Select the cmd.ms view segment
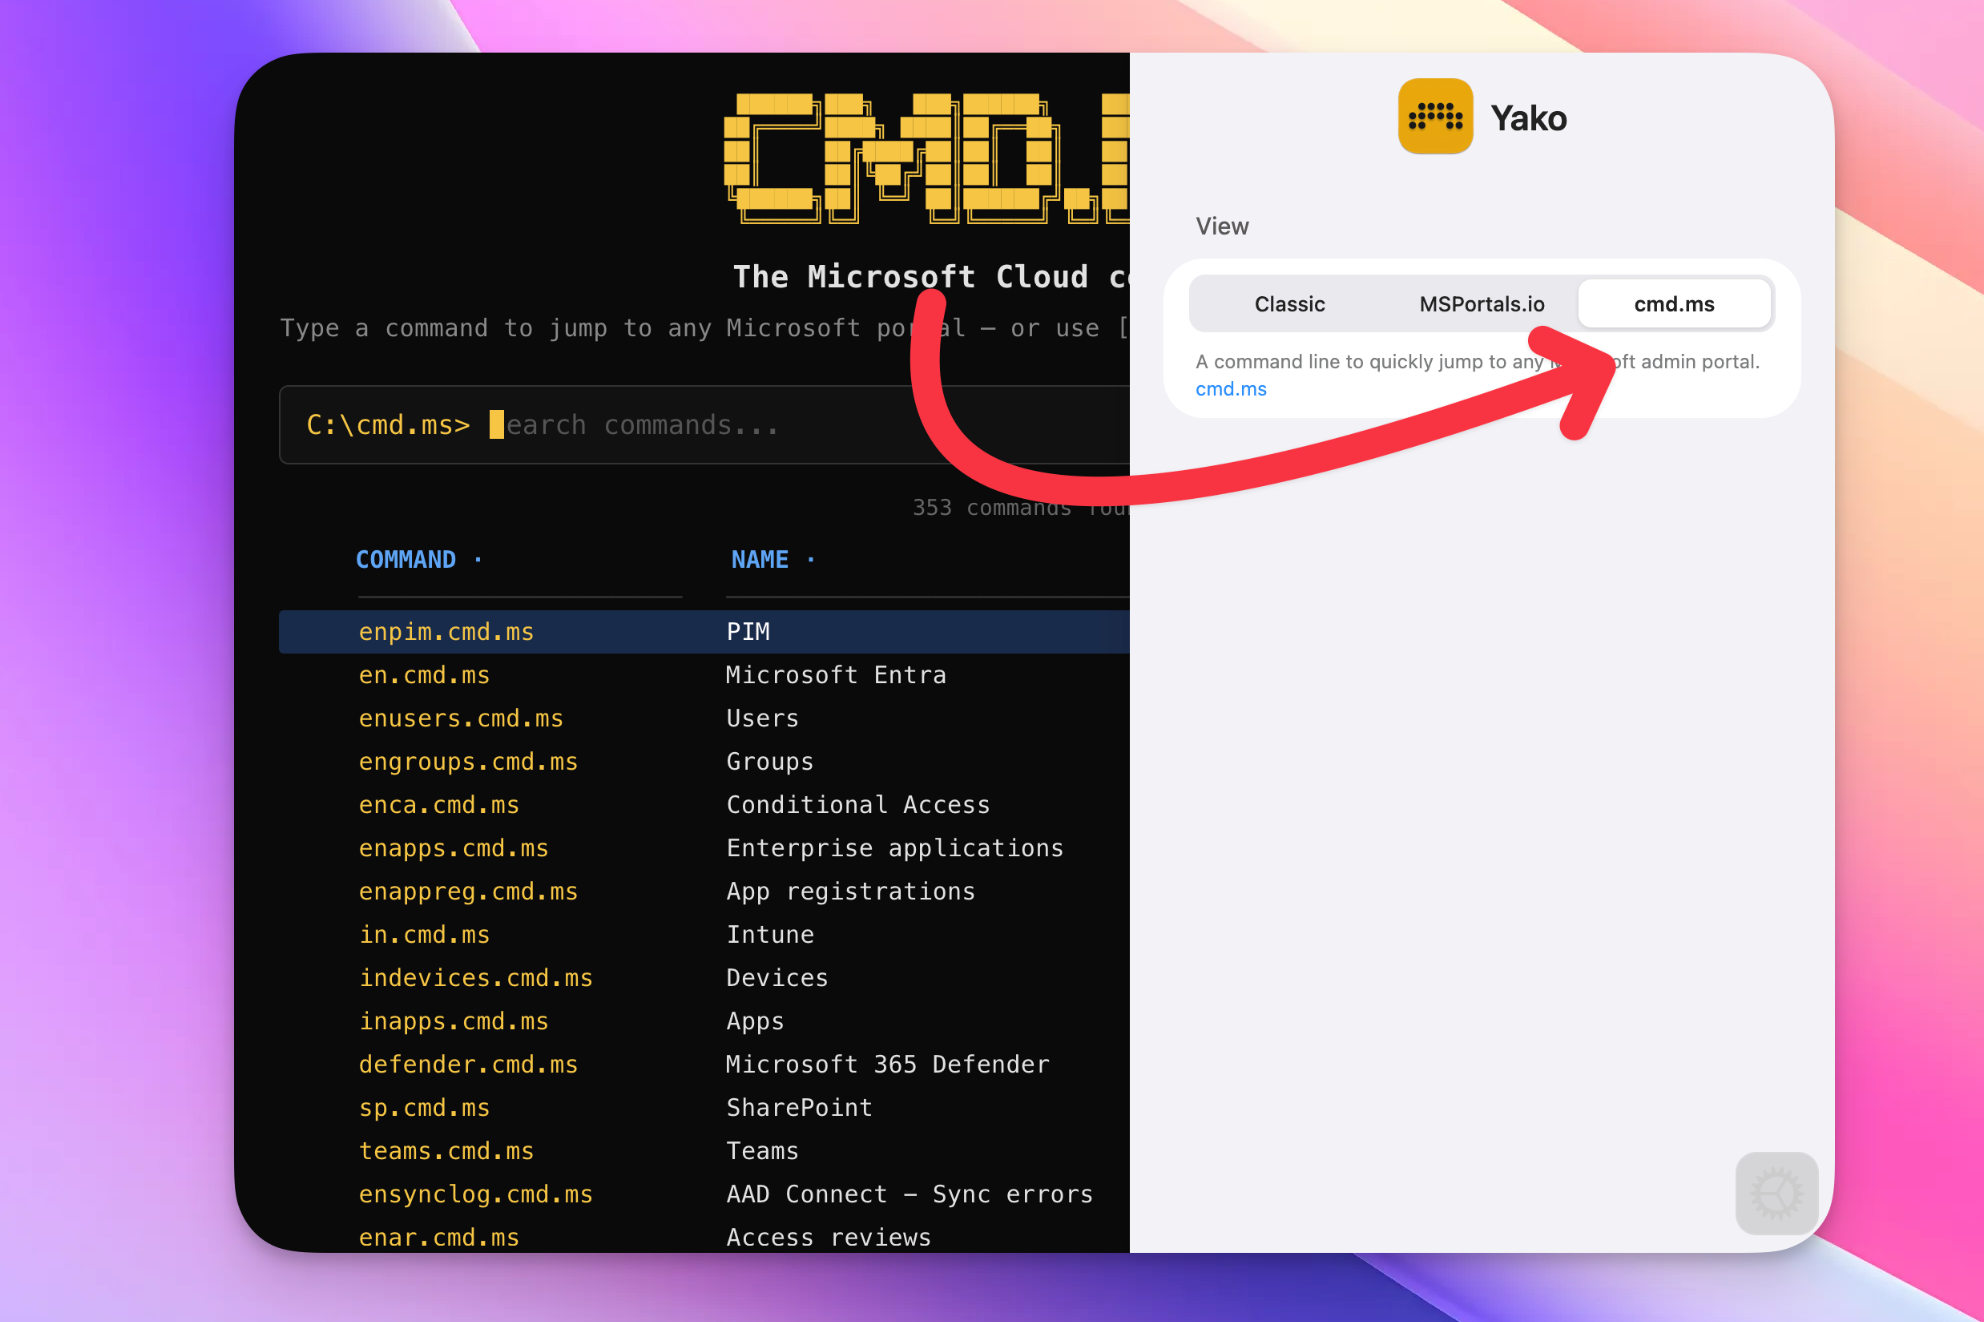 pyautogui.click(x=1673, y=303)
